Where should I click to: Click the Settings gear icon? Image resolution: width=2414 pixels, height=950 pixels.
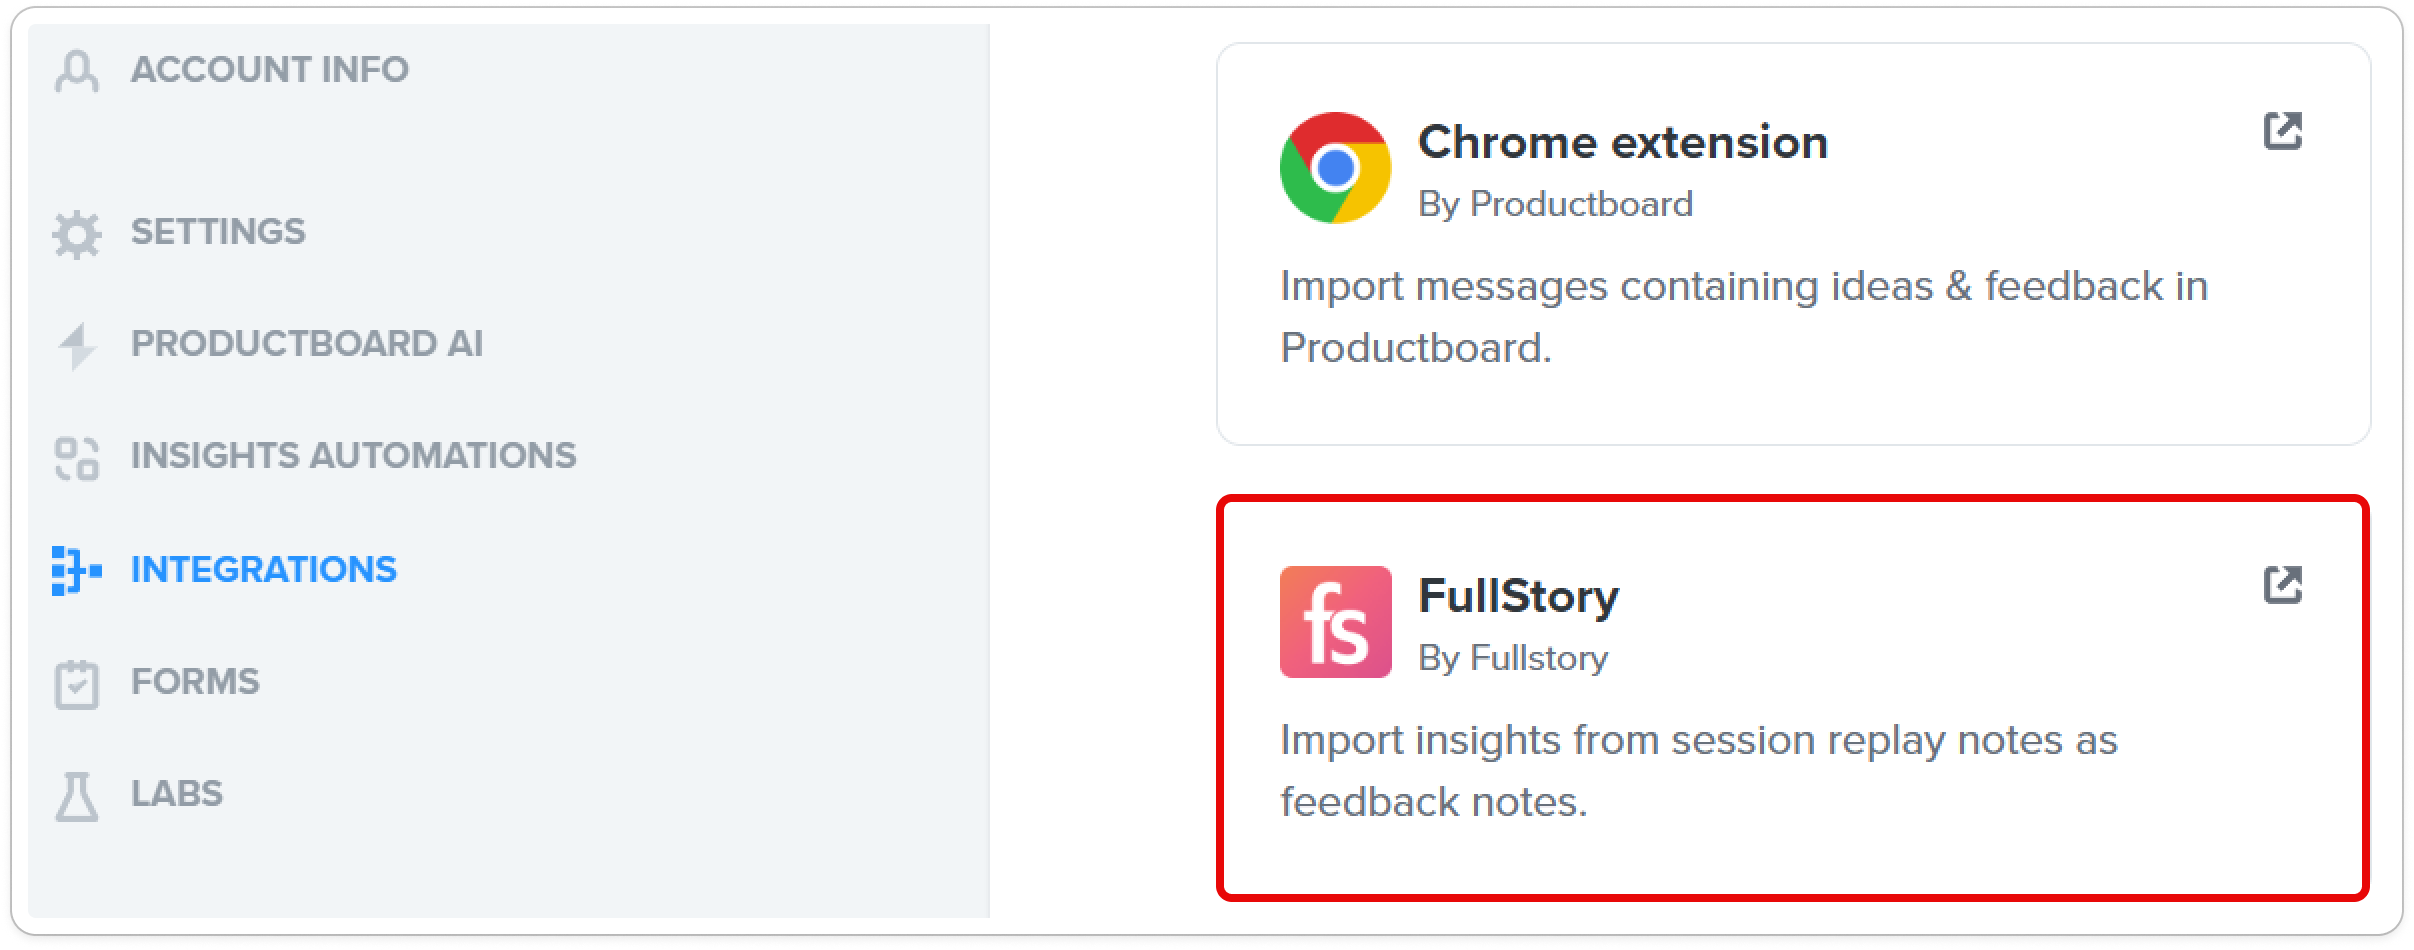click(77, 235)
